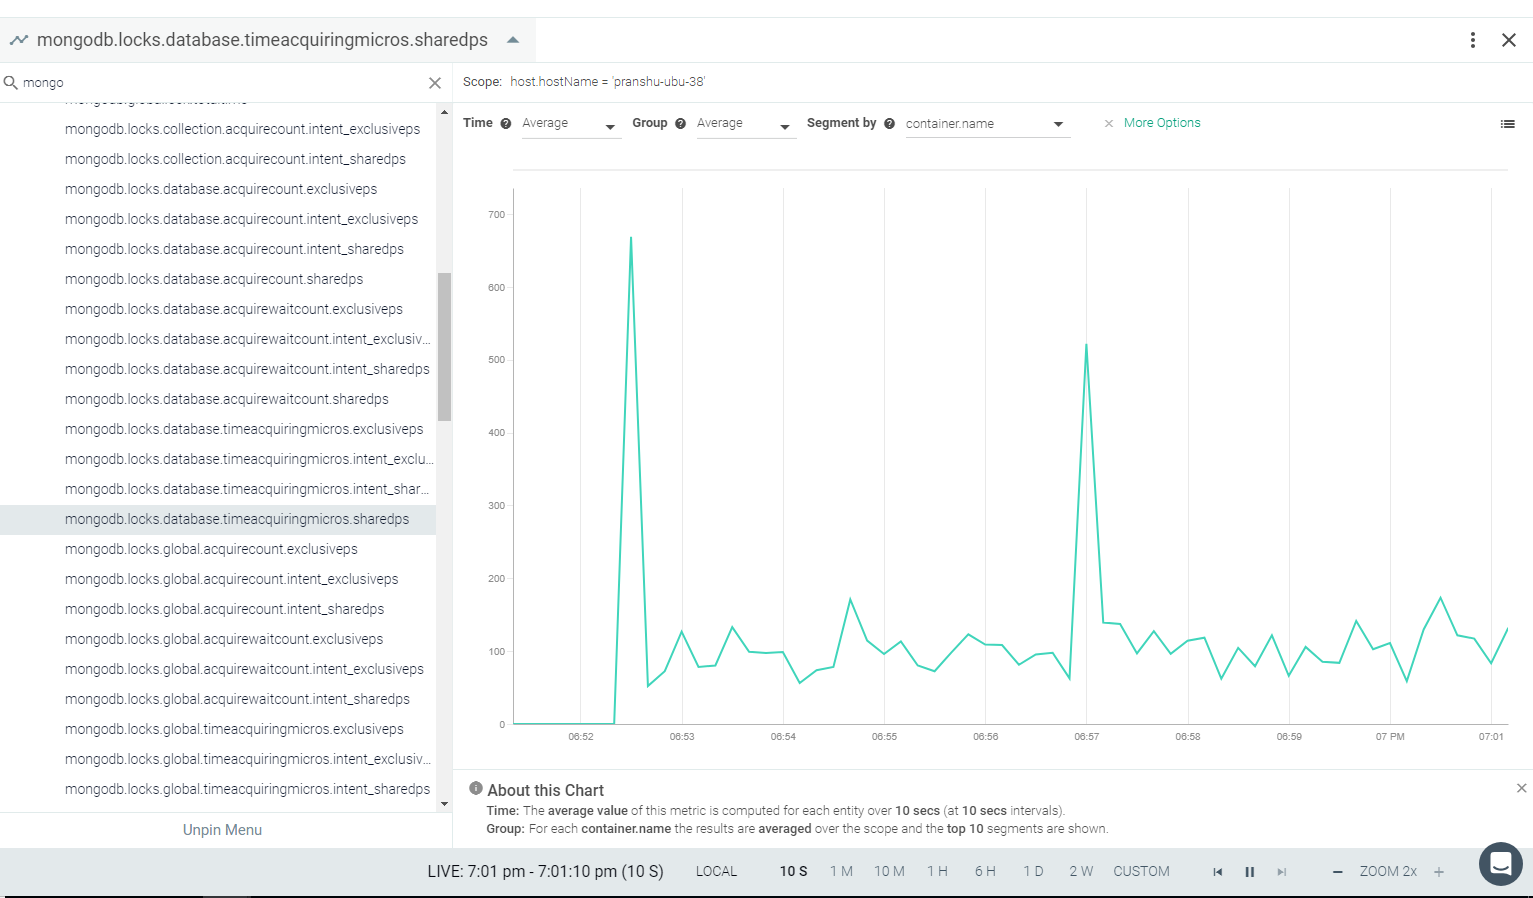Open More Options link
This screenshot has width=1533, height=898.
tap(1162, 123)
